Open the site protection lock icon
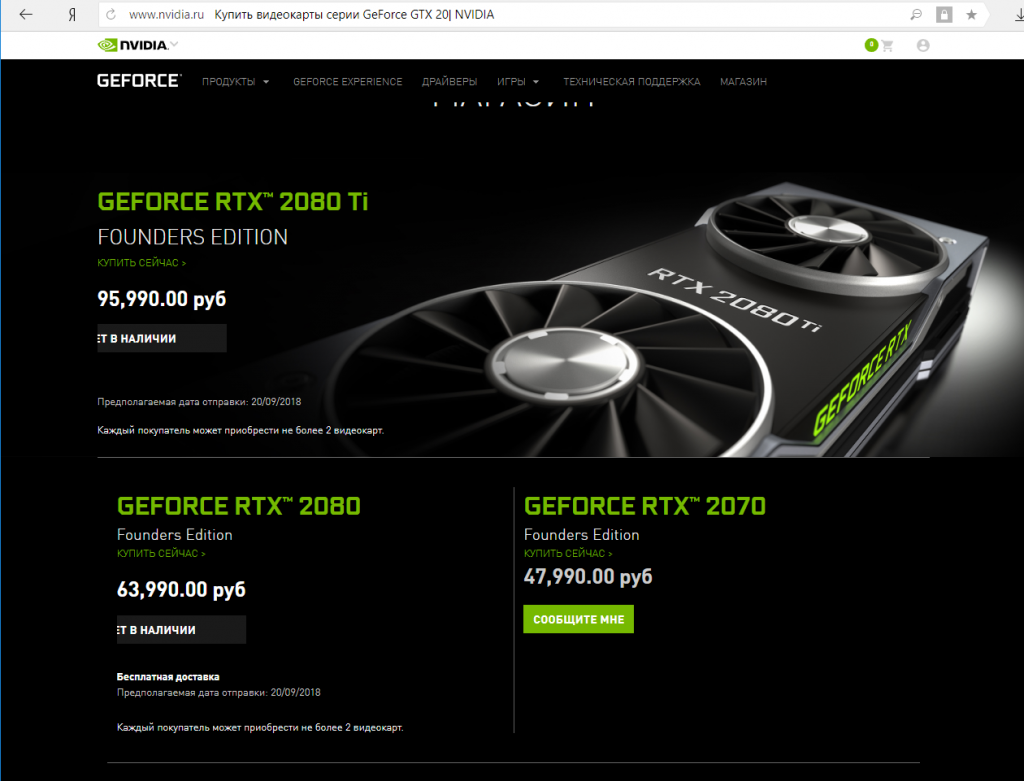This screenshot has height=781, width=1024. tap(944, 14)
